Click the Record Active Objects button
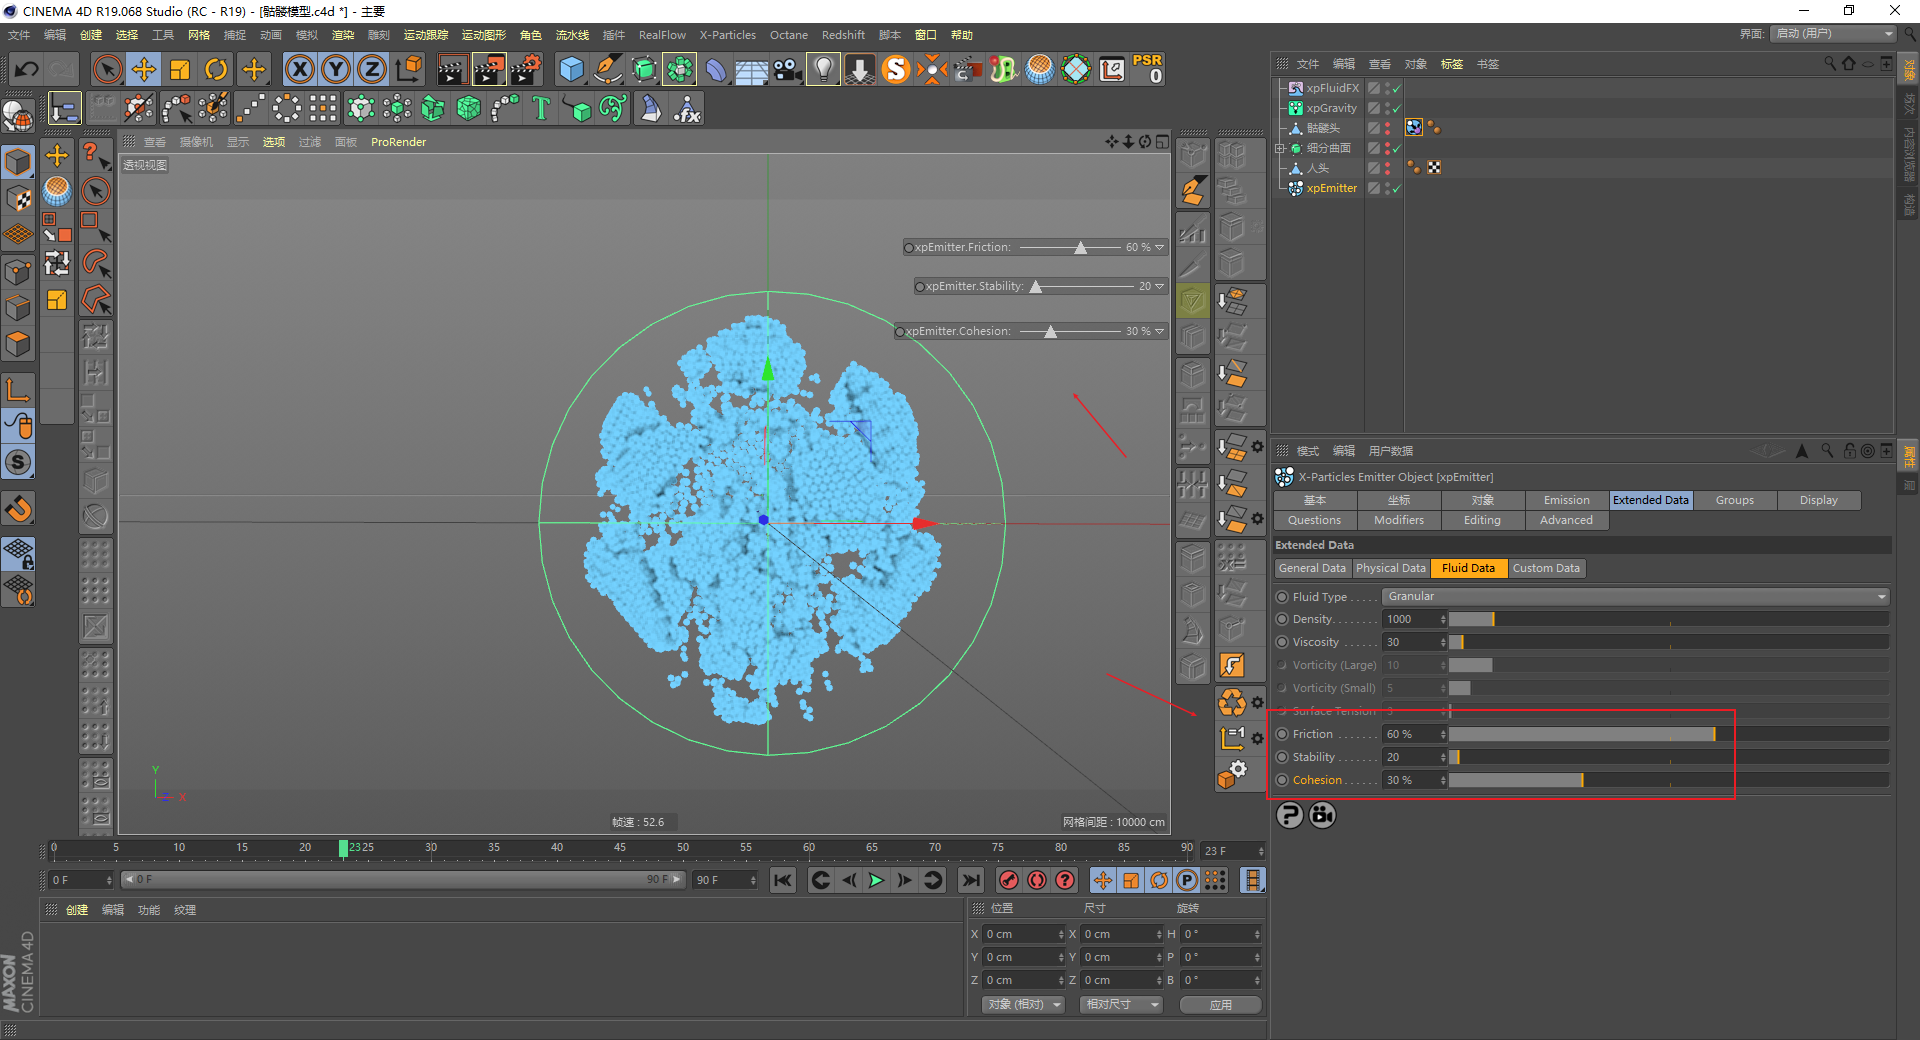Screen dimensions: 1920x1040 pos(1009,880)
